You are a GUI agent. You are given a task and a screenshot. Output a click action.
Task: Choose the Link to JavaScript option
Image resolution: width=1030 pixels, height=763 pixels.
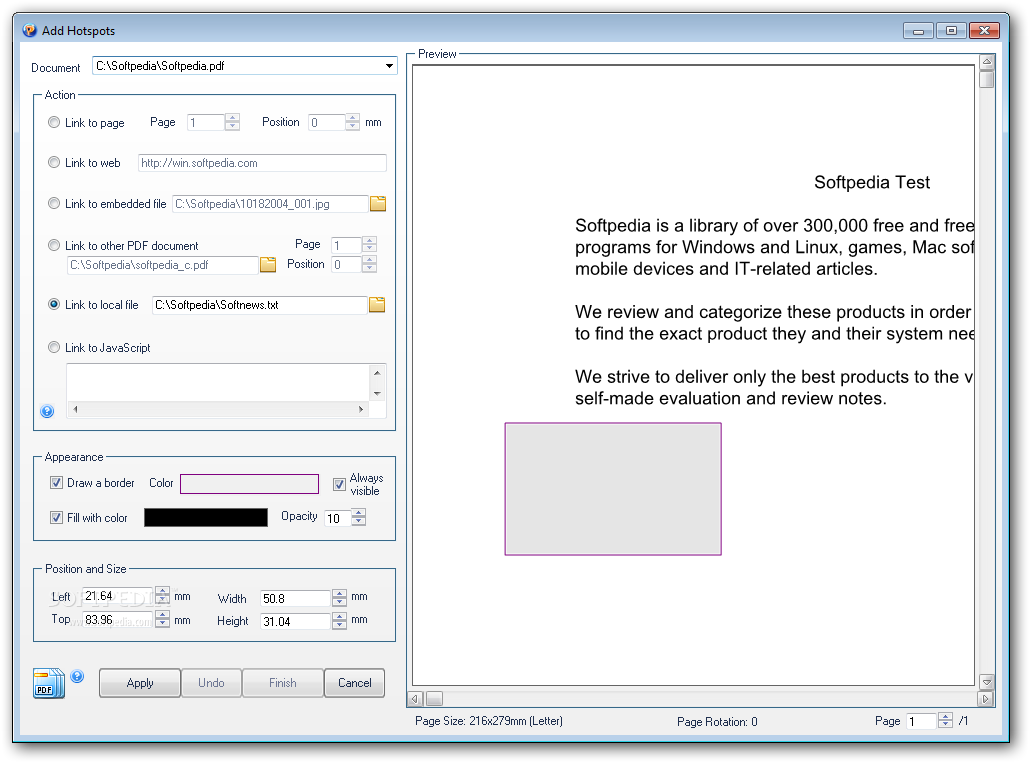tap(54, 347)
